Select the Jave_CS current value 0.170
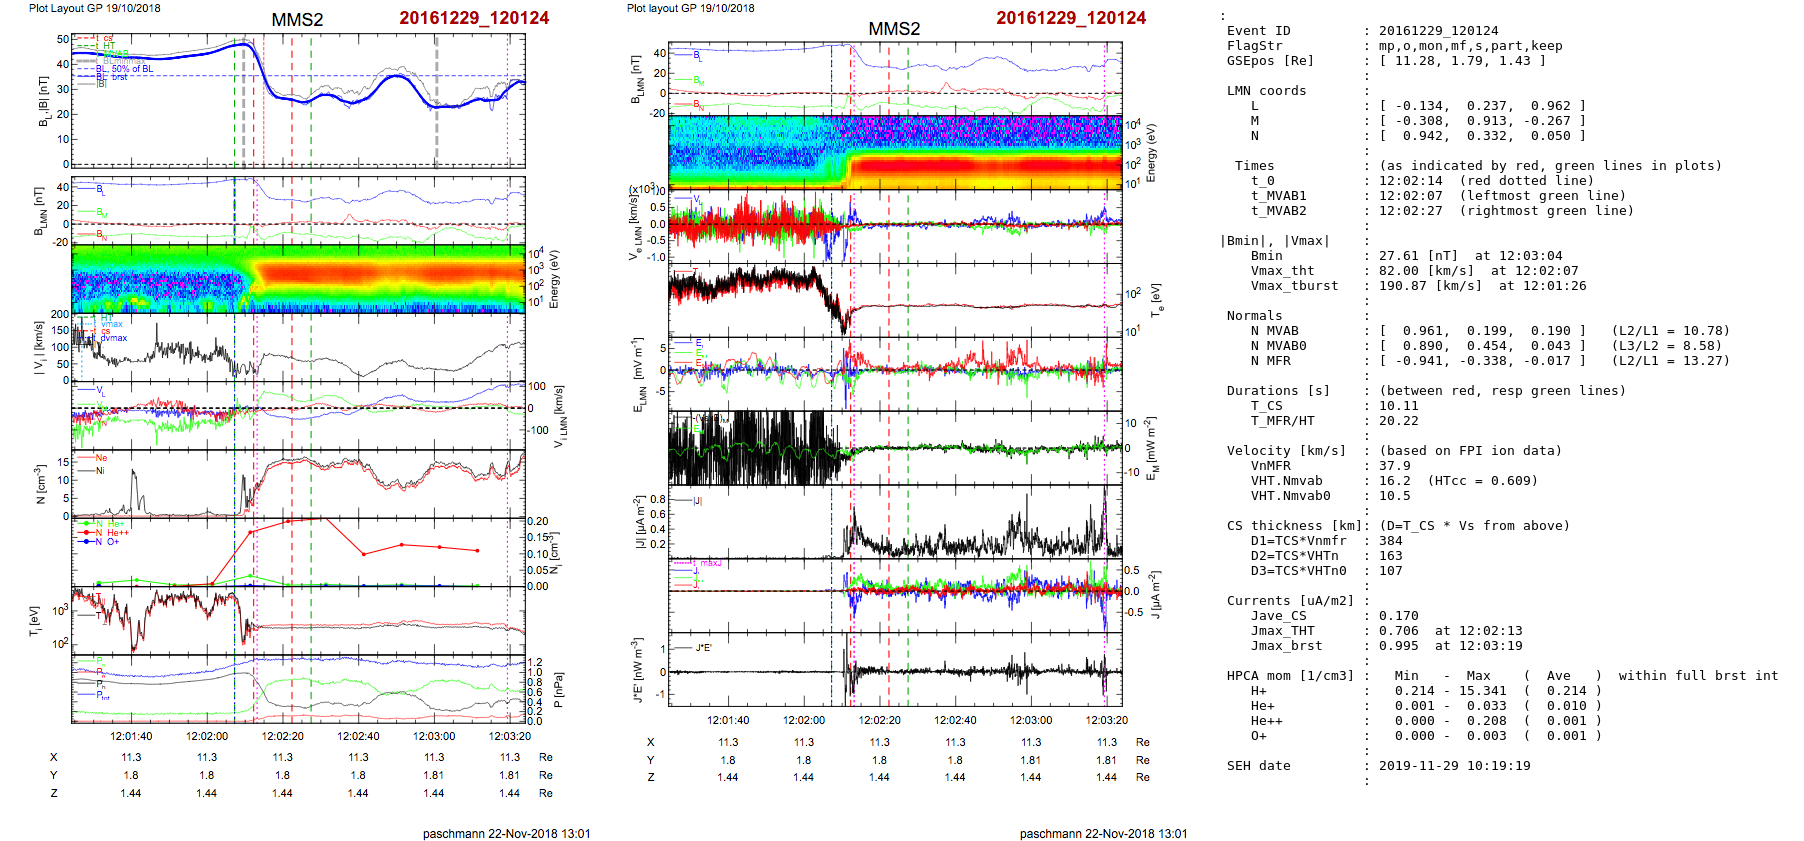The image size is (1804, 841). coord(1399,616)
